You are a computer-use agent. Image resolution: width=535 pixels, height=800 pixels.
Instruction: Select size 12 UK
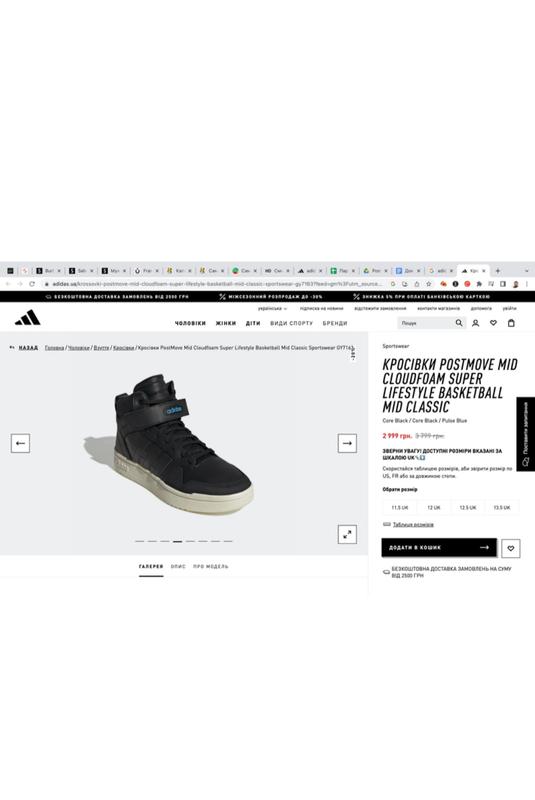point(434,508)
